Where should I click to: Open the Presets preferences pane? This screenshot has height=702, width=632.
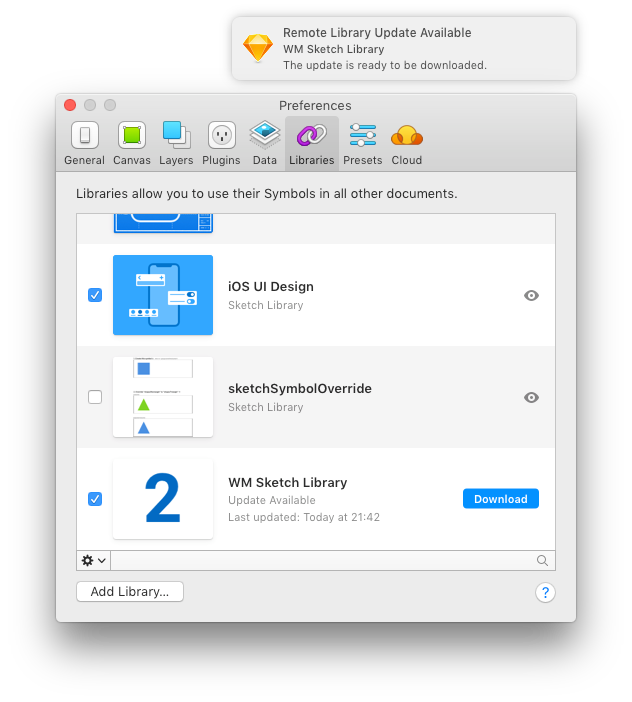point(363,144)
